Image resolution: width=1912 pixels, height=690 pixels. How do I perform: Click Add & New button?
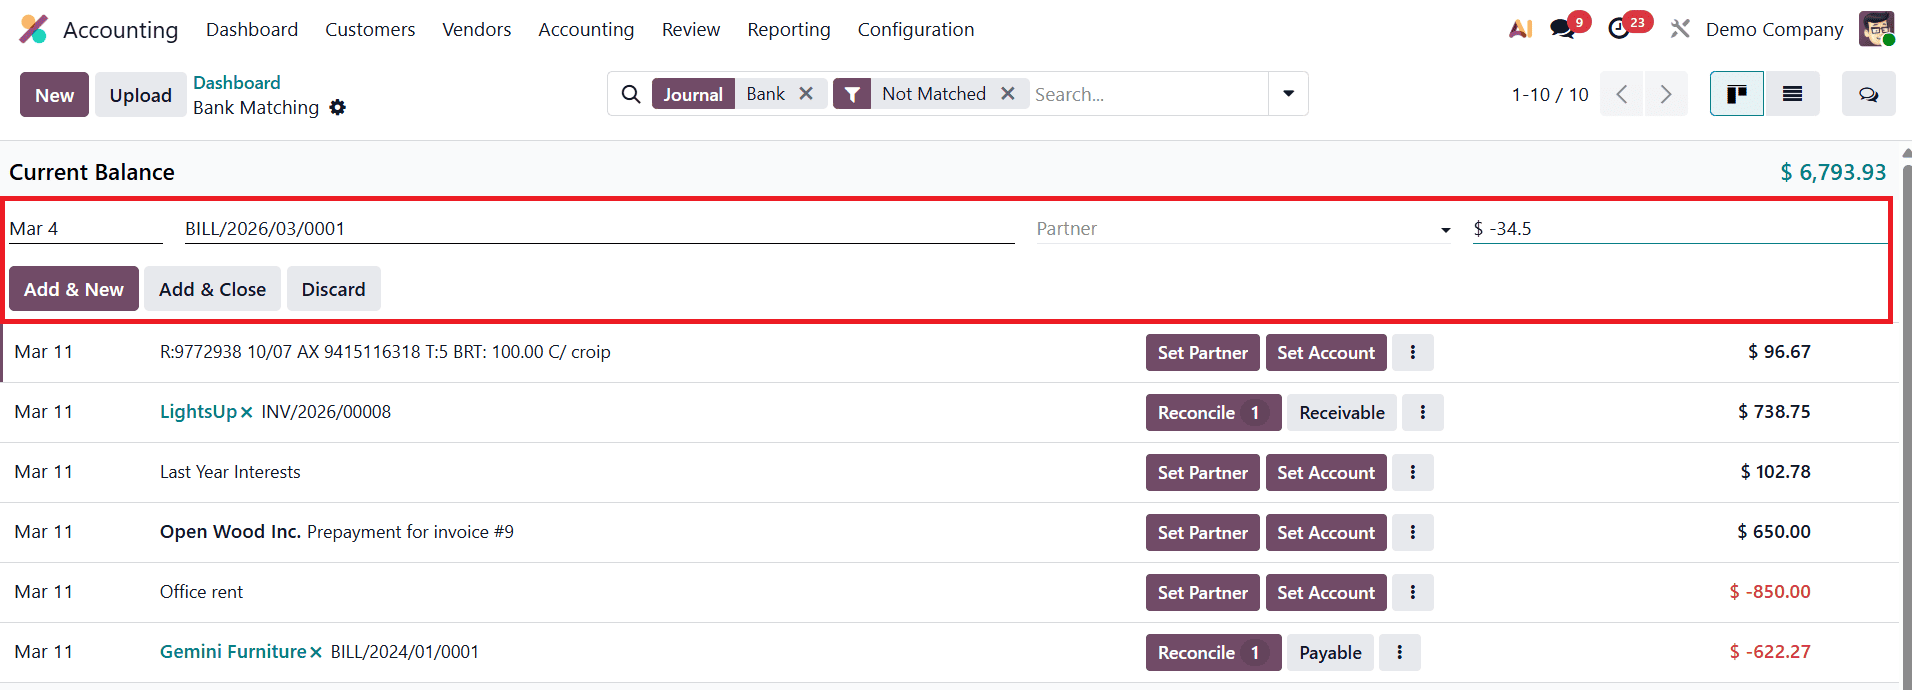coord(74,289)
